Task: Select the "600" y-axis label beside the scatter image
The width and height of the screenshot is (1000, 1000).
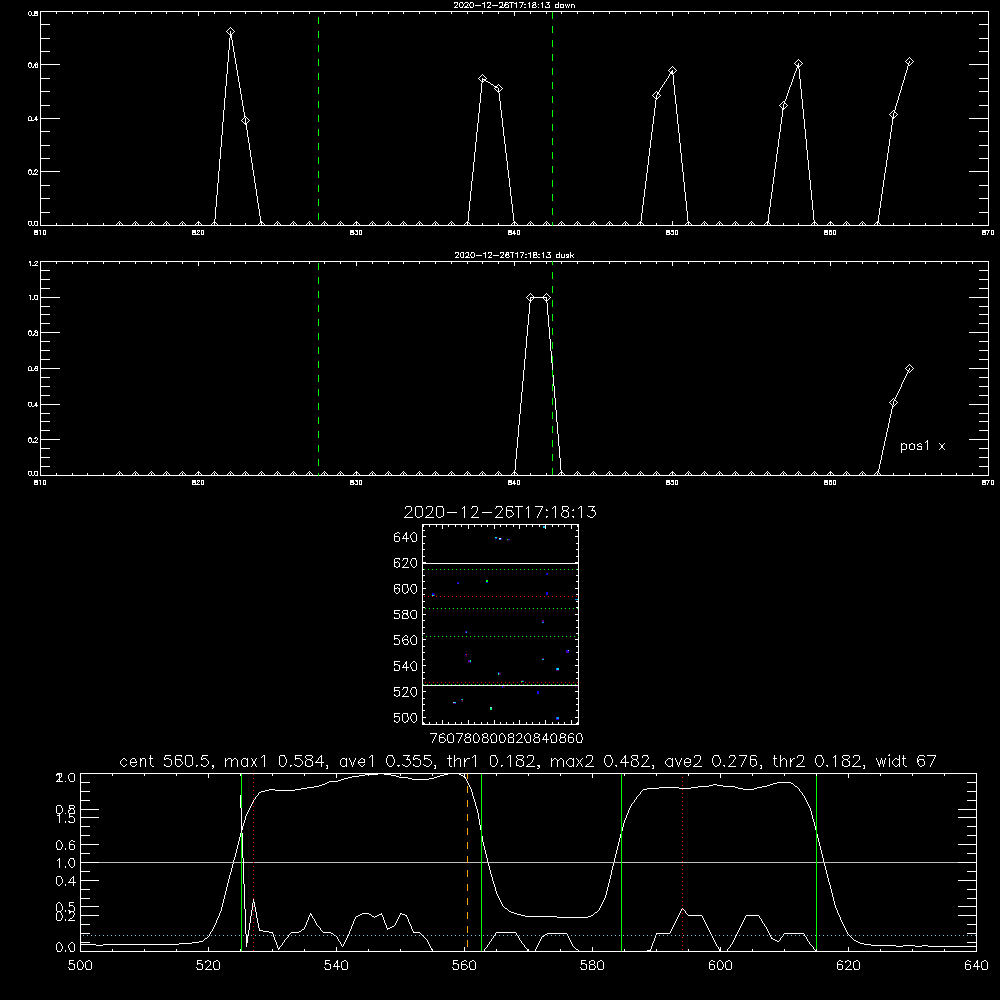Action: (x=406, y=589)
